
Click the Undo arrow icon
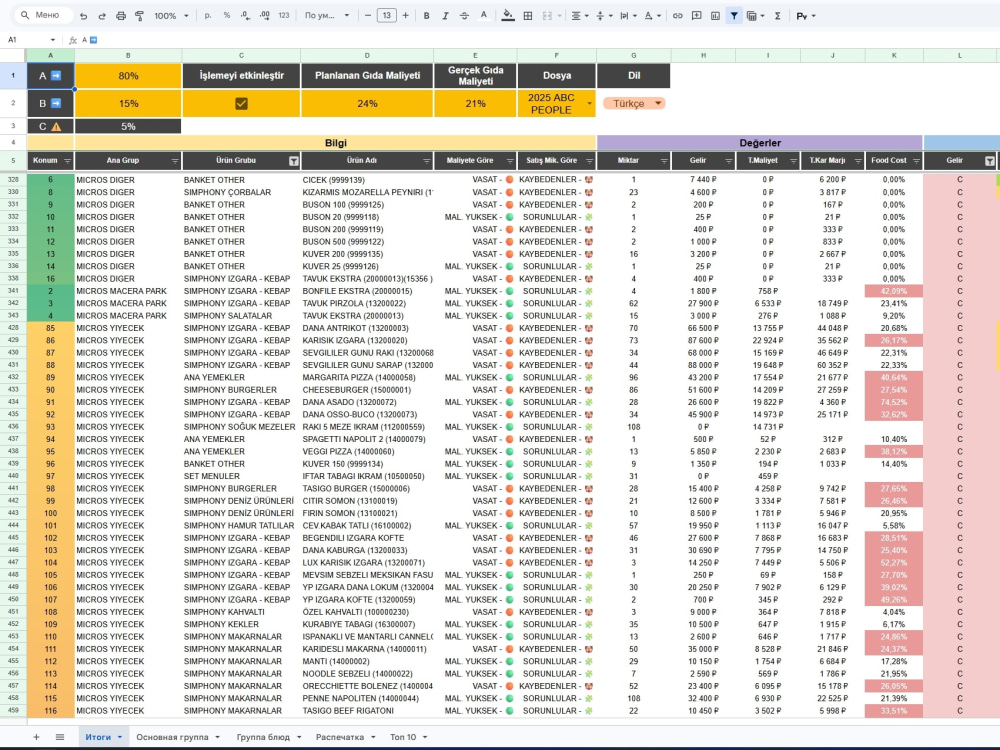click(84, 16)
